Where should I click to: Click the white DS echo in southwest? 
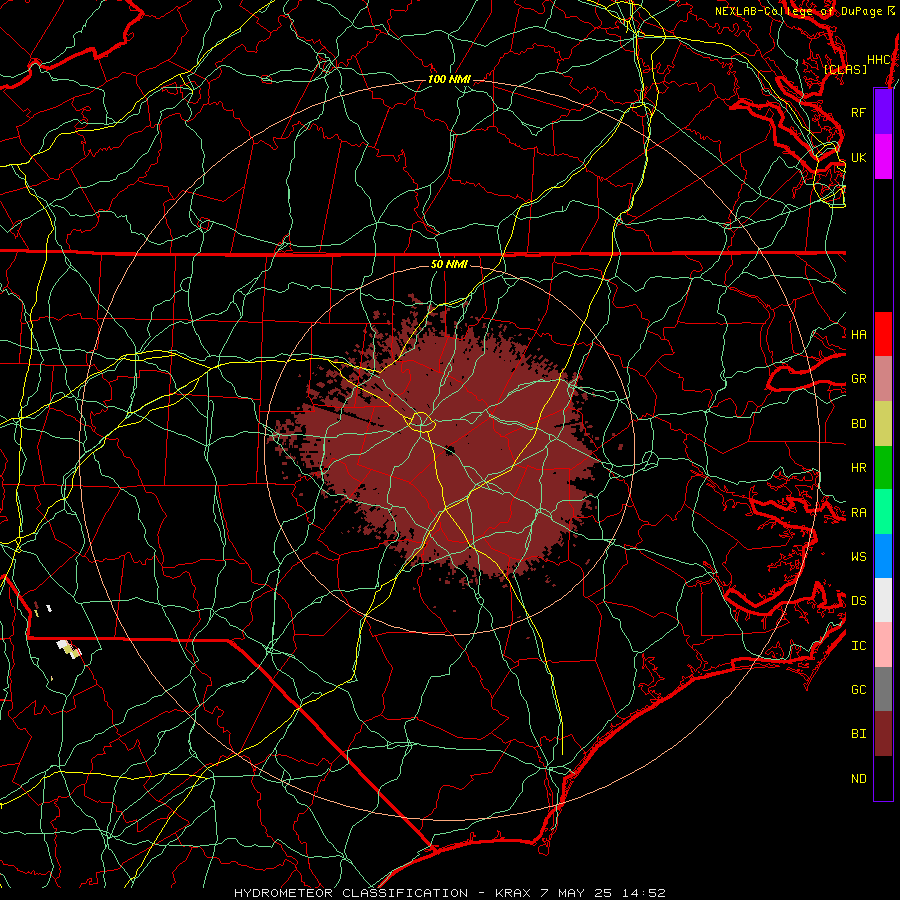(63, 646)
